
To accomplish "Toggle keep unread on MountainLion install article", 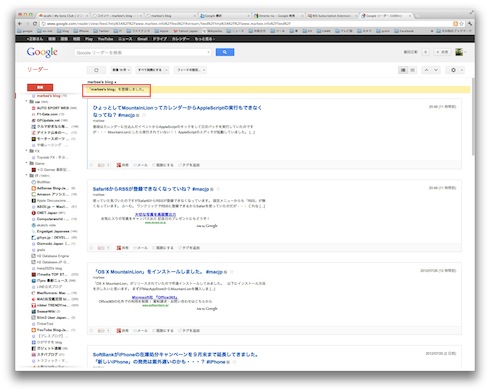I will click(x=163, y=331).
